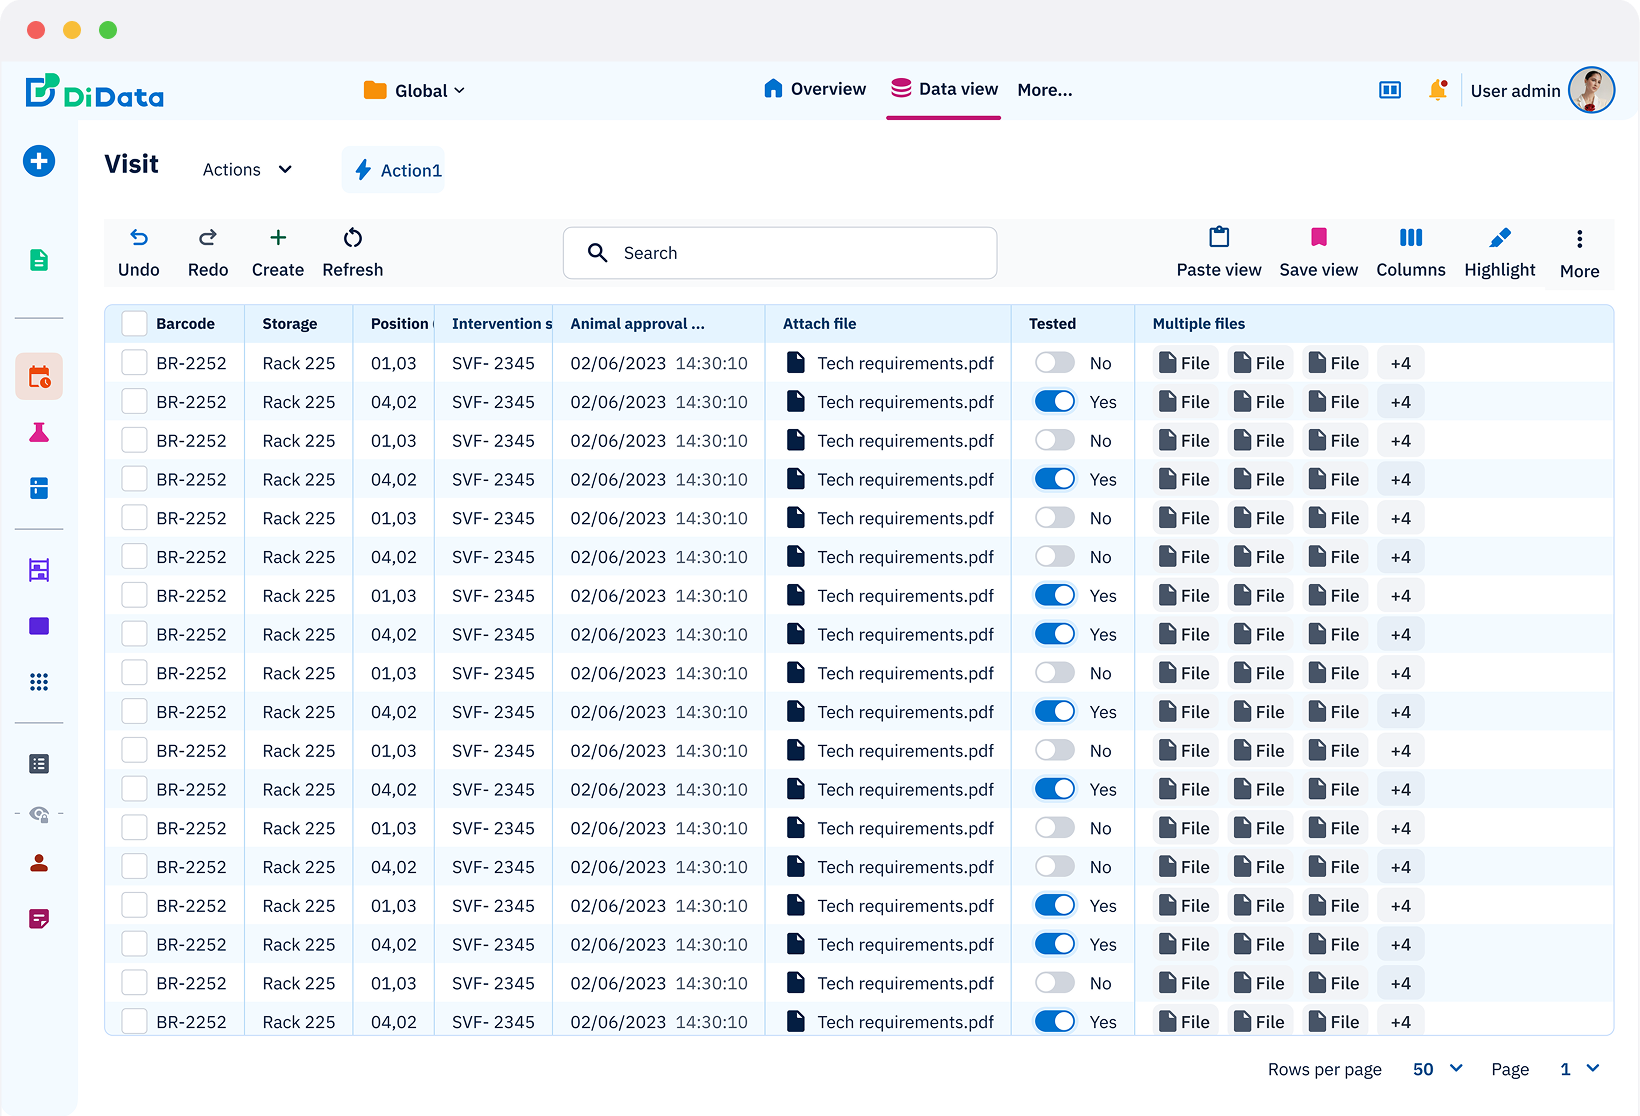This screenshot has height=1116, width=1640.
Task: Open the blue plus button in the sidebar
Action: tap(38, 160)
